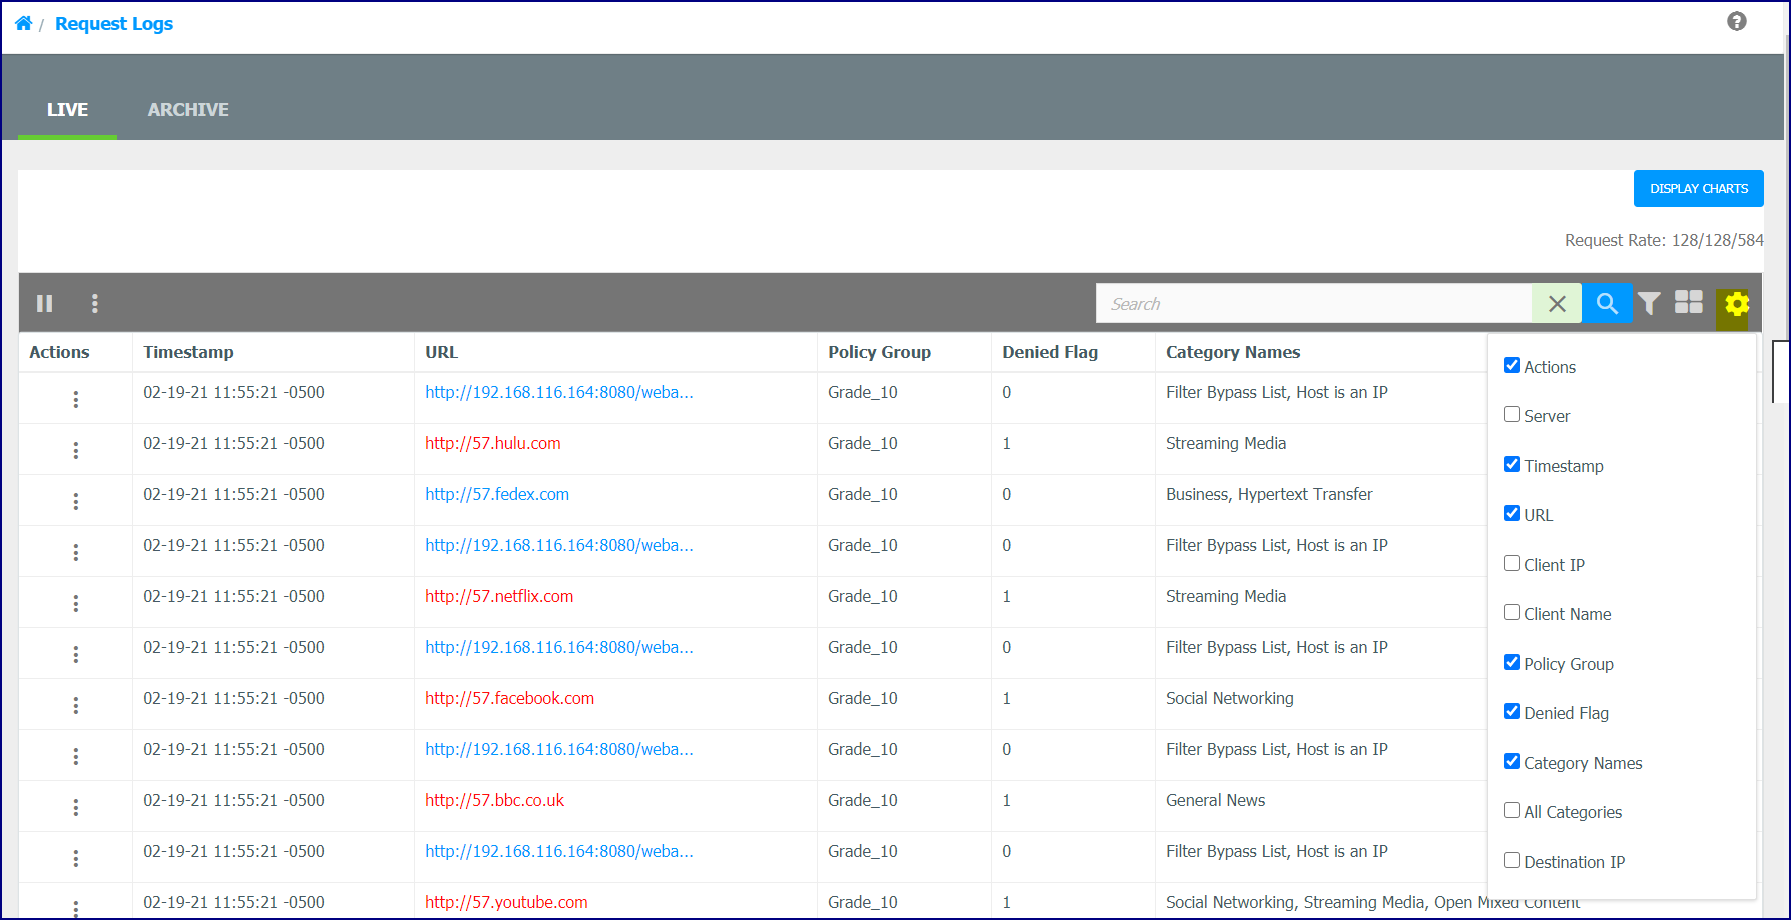
Task: Uncheck the Policy Group column checkbox
Action: click(1512, 663)
